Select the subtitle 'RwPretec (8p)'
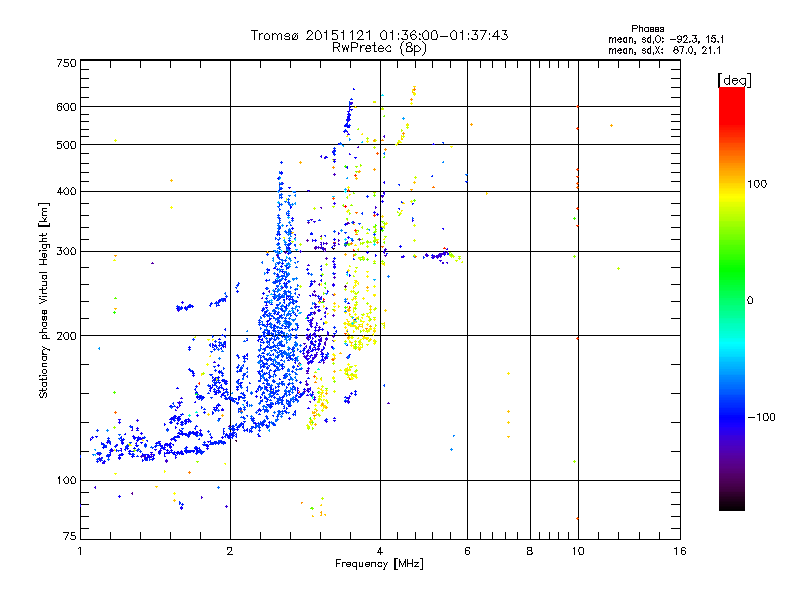The width and height of the screenshot is (800, 600). pyautogui.click(x=379, y=48)
